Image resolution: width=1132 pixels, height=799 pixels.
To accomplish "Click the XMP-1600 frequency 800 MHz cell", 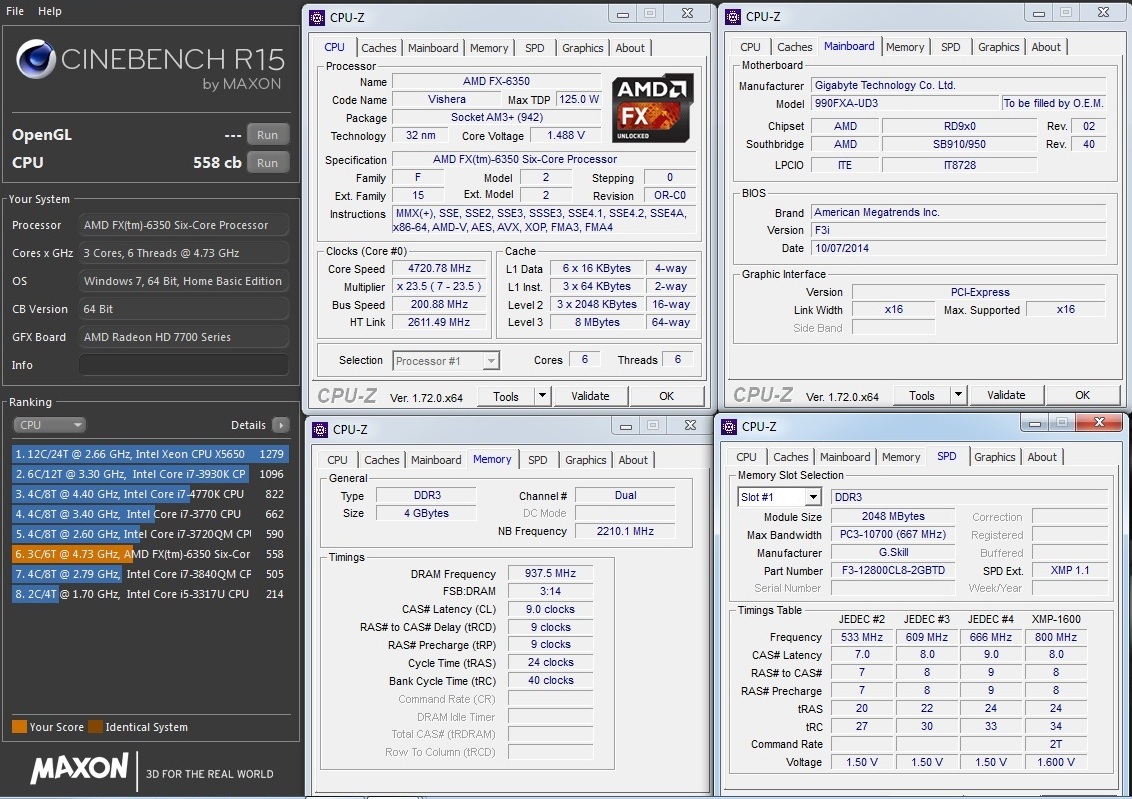I will click(1055, 637).
